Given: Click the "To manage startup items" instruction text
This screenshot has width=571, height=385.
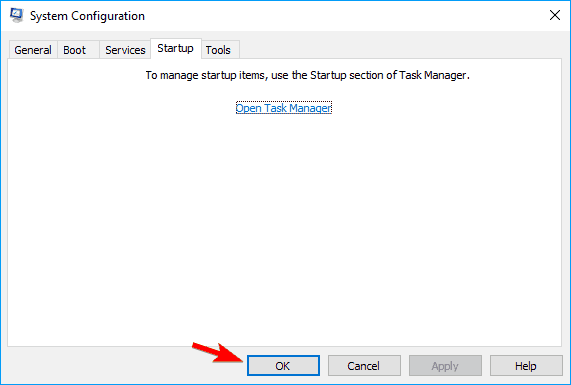Looking at the screenshot, I should tap(308, 75).
